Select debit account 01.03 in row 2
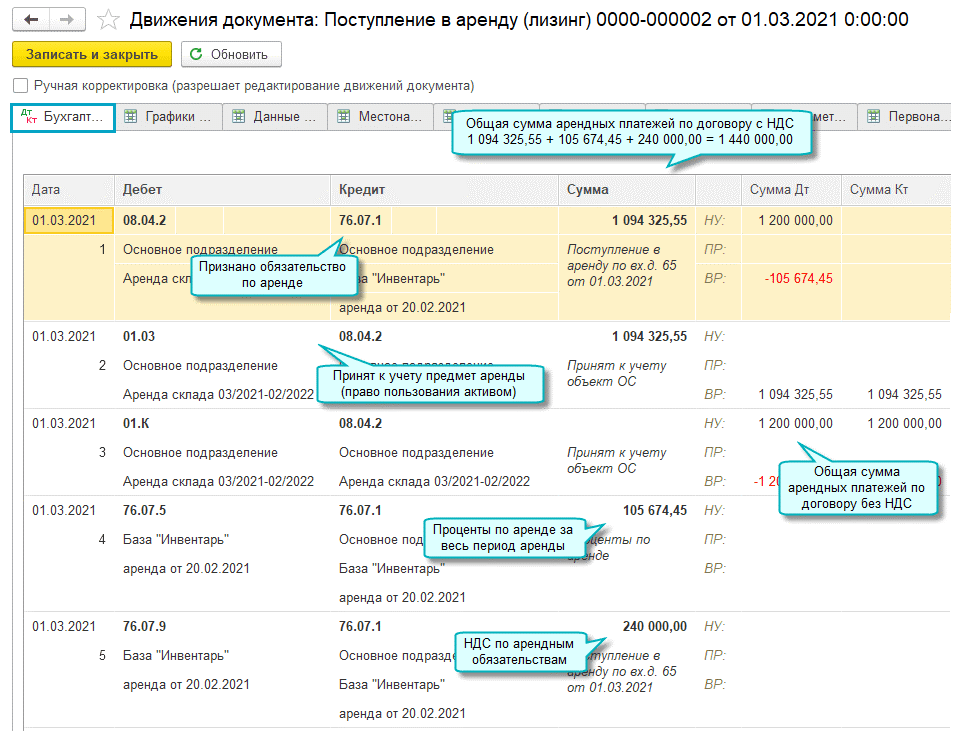Viewport: 969px width, 731px height. tap(139, 336)
